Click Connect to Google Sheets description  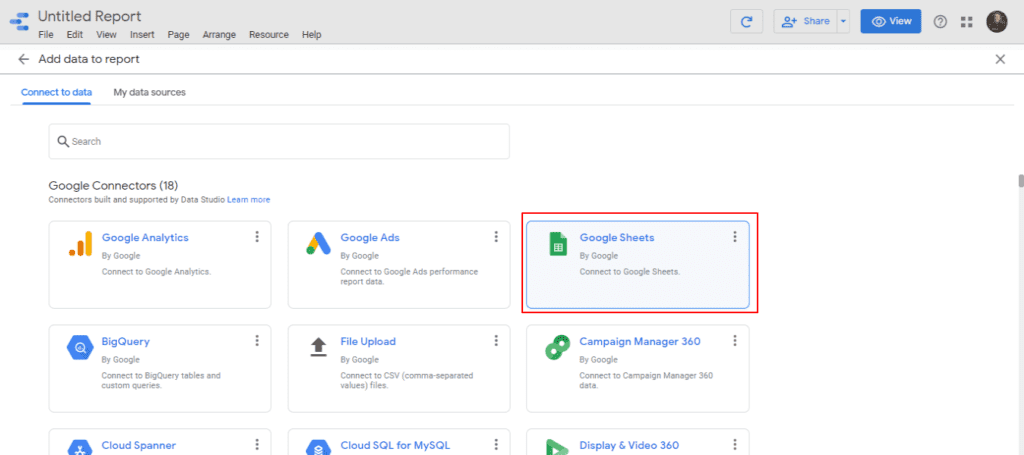pos(630,272)
